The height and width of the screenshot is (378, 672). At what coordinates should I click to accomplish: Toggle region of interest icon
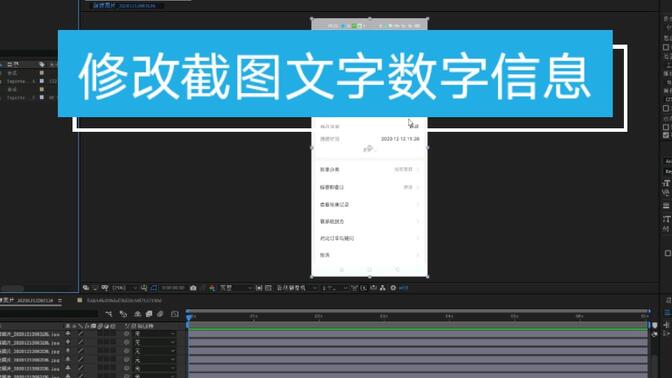tap(259, 288)
